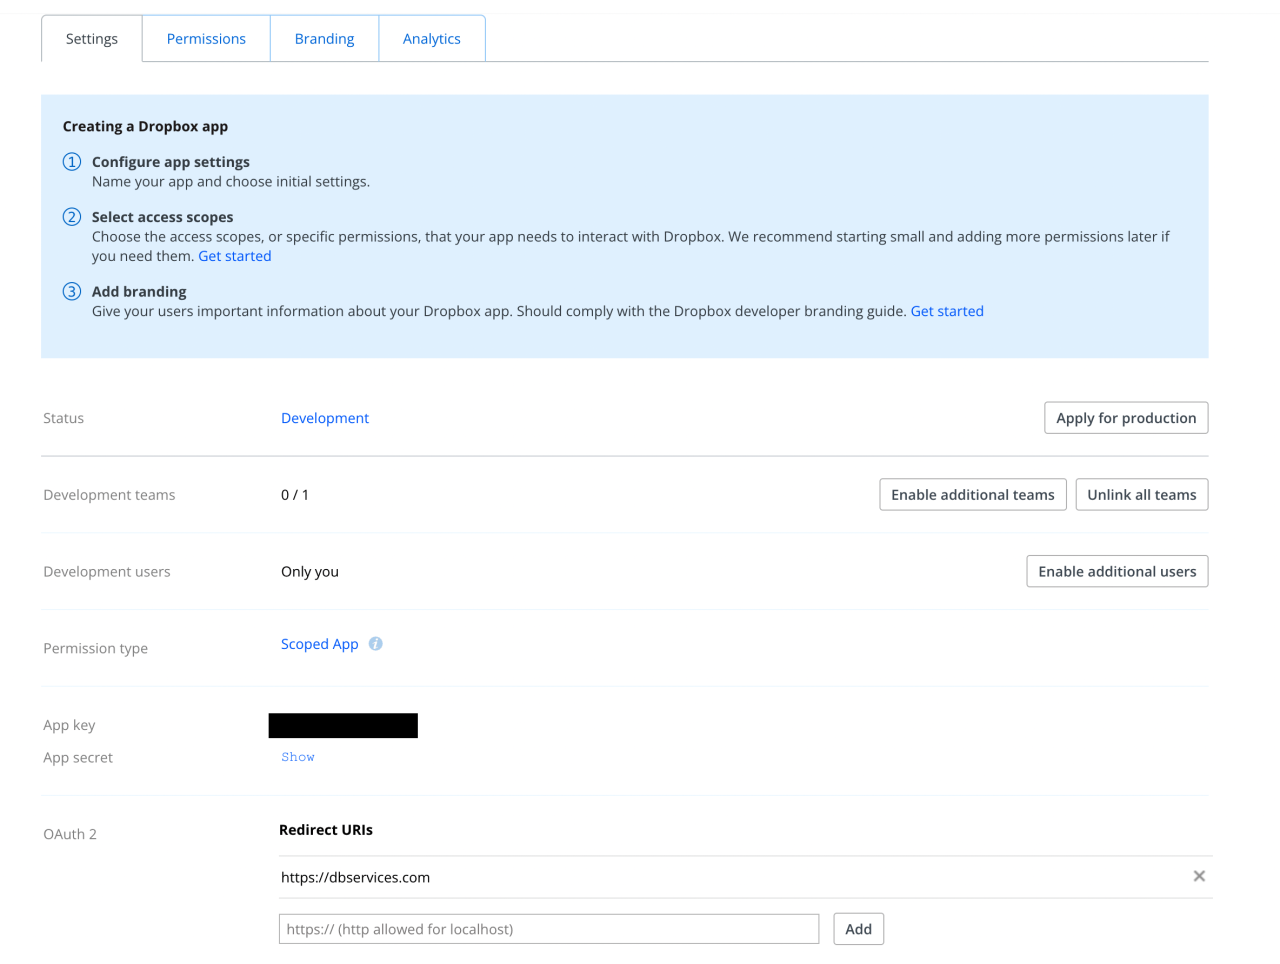The height and width of the screenshot is (964, 1280).
Task: Click the redacted App key value
Action: pyautogui.click(x=343, y=726)
